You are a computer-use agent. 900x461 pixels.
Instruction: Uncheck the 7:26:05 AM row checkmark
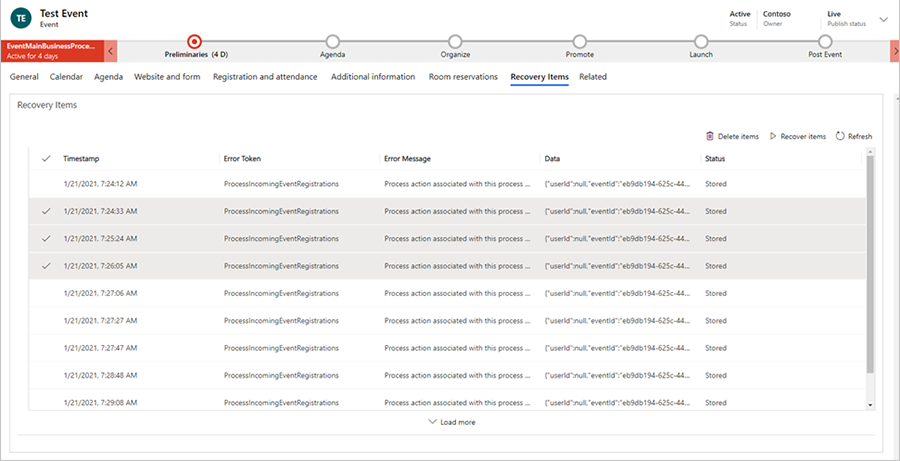(46, 266)
